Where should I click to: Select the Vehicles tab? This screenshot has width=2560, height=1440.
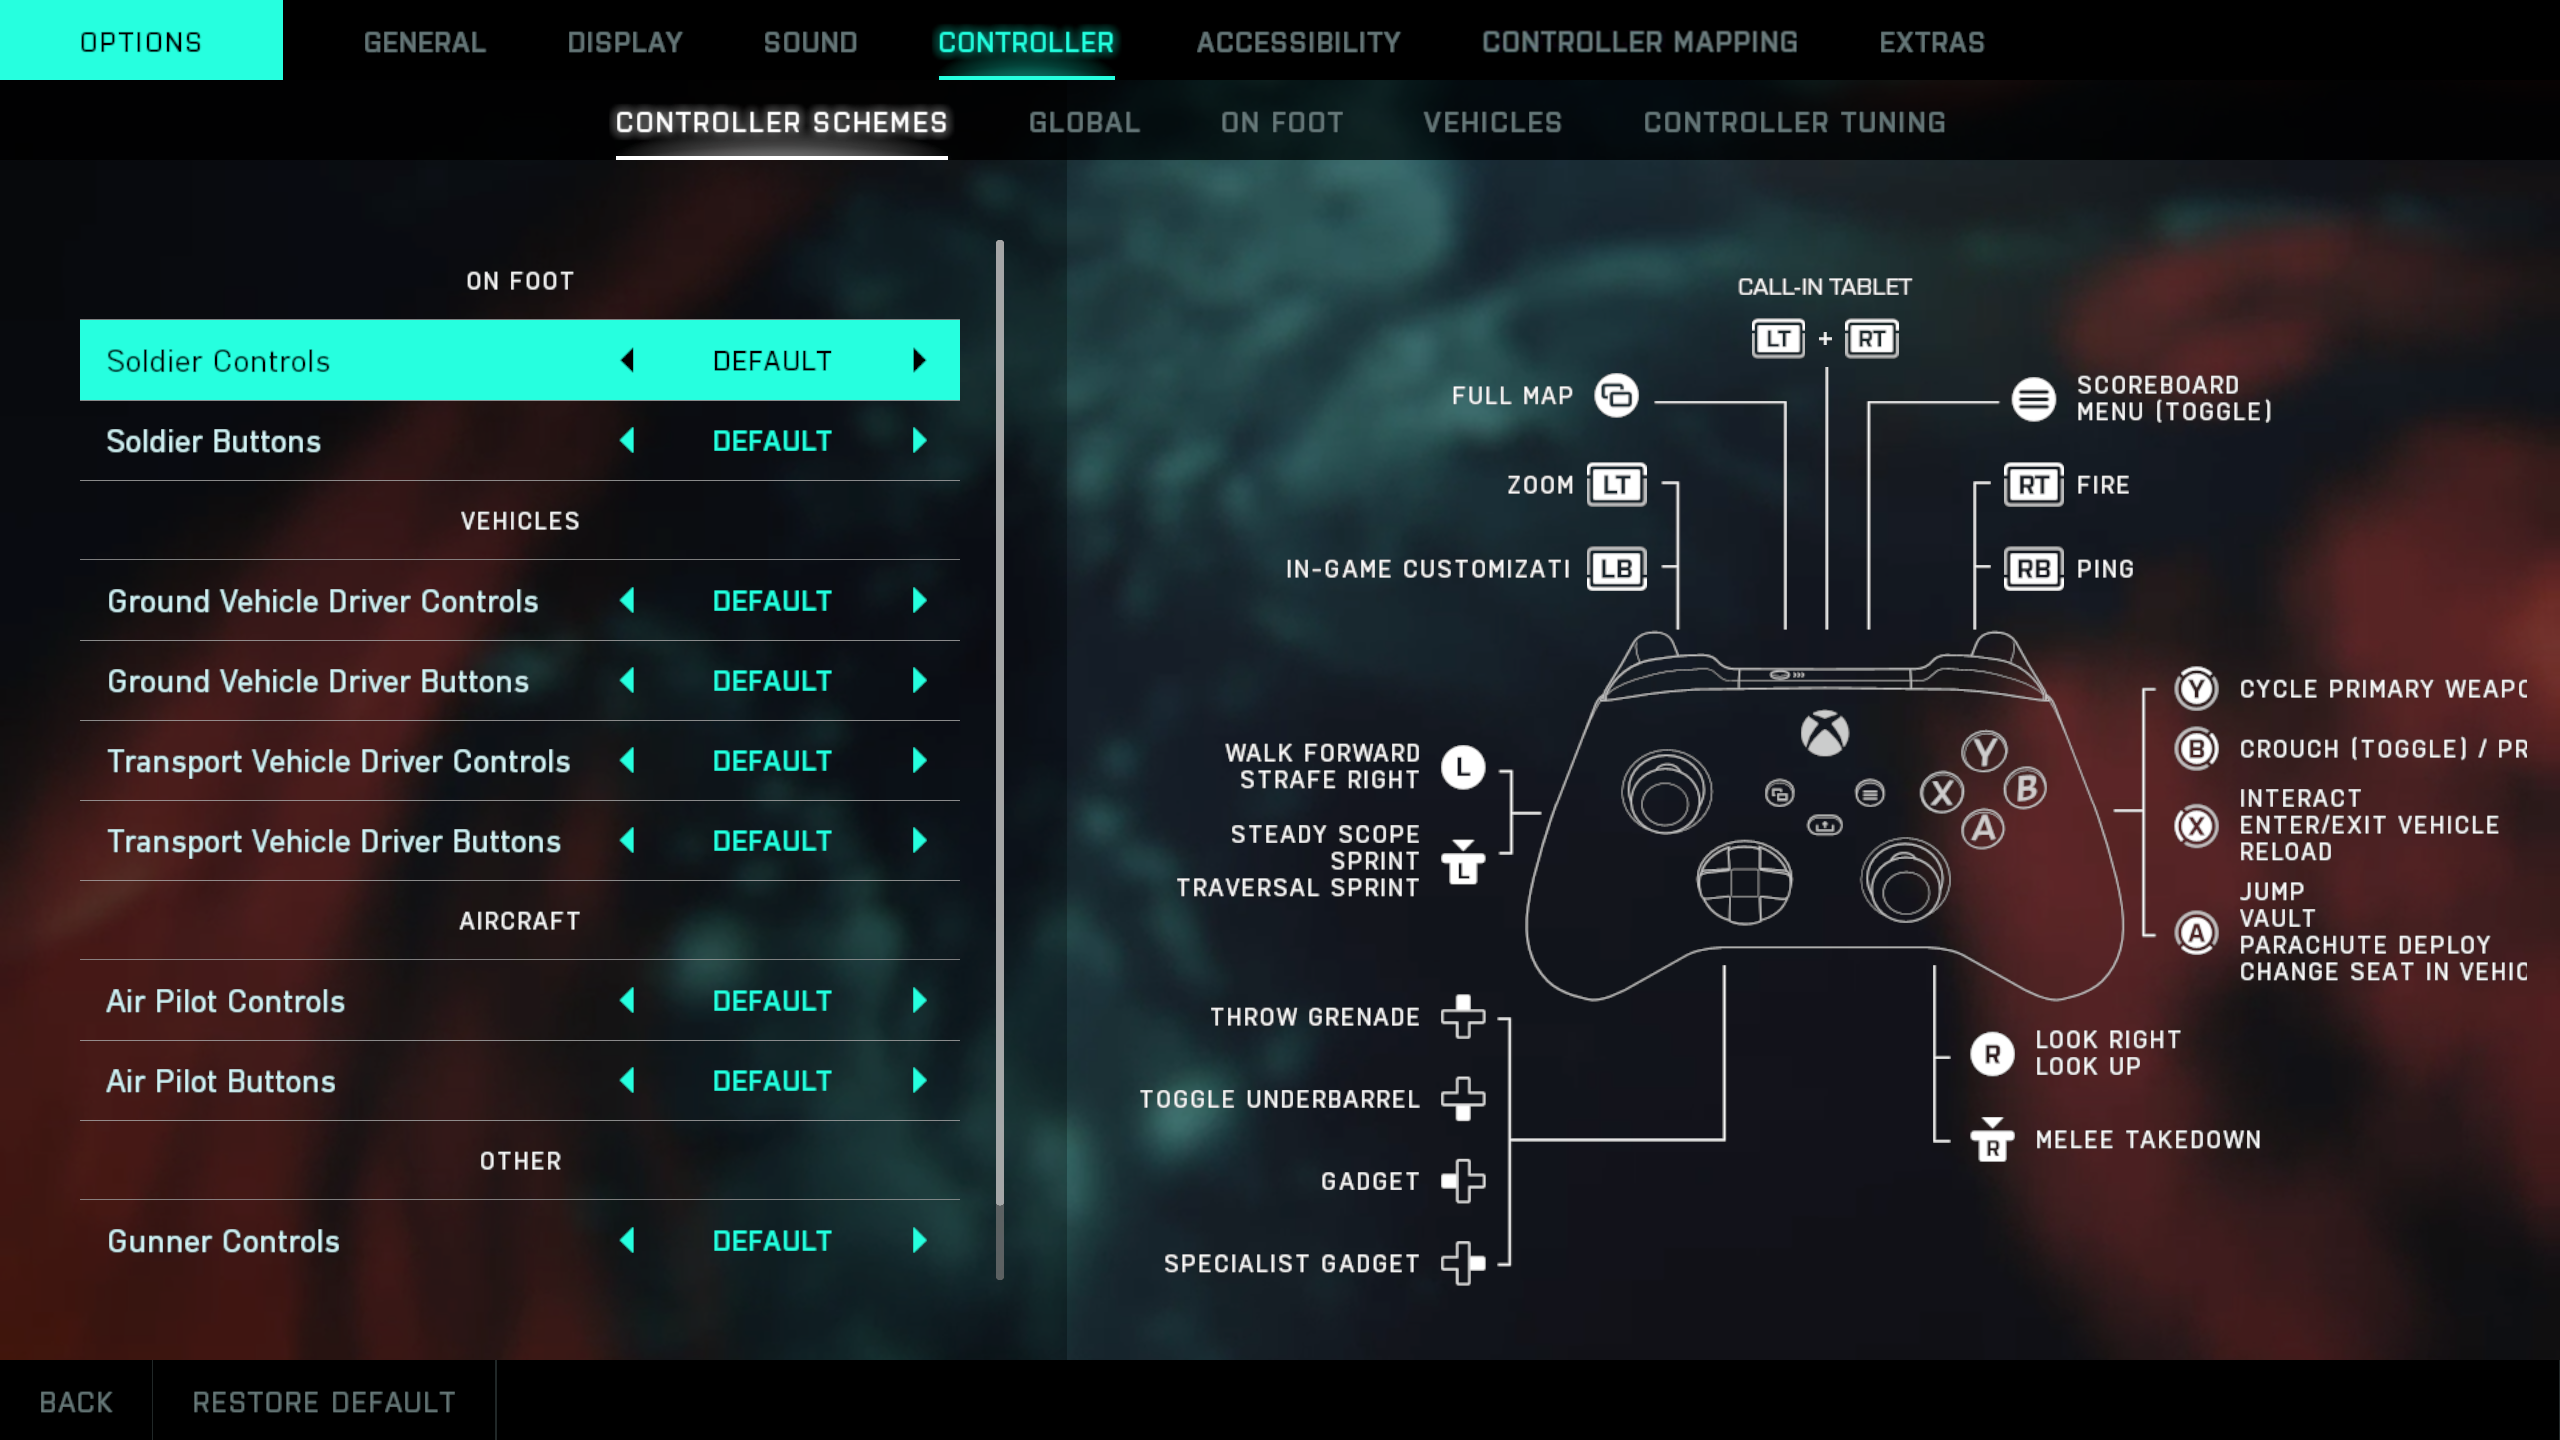click(1491, 121)
